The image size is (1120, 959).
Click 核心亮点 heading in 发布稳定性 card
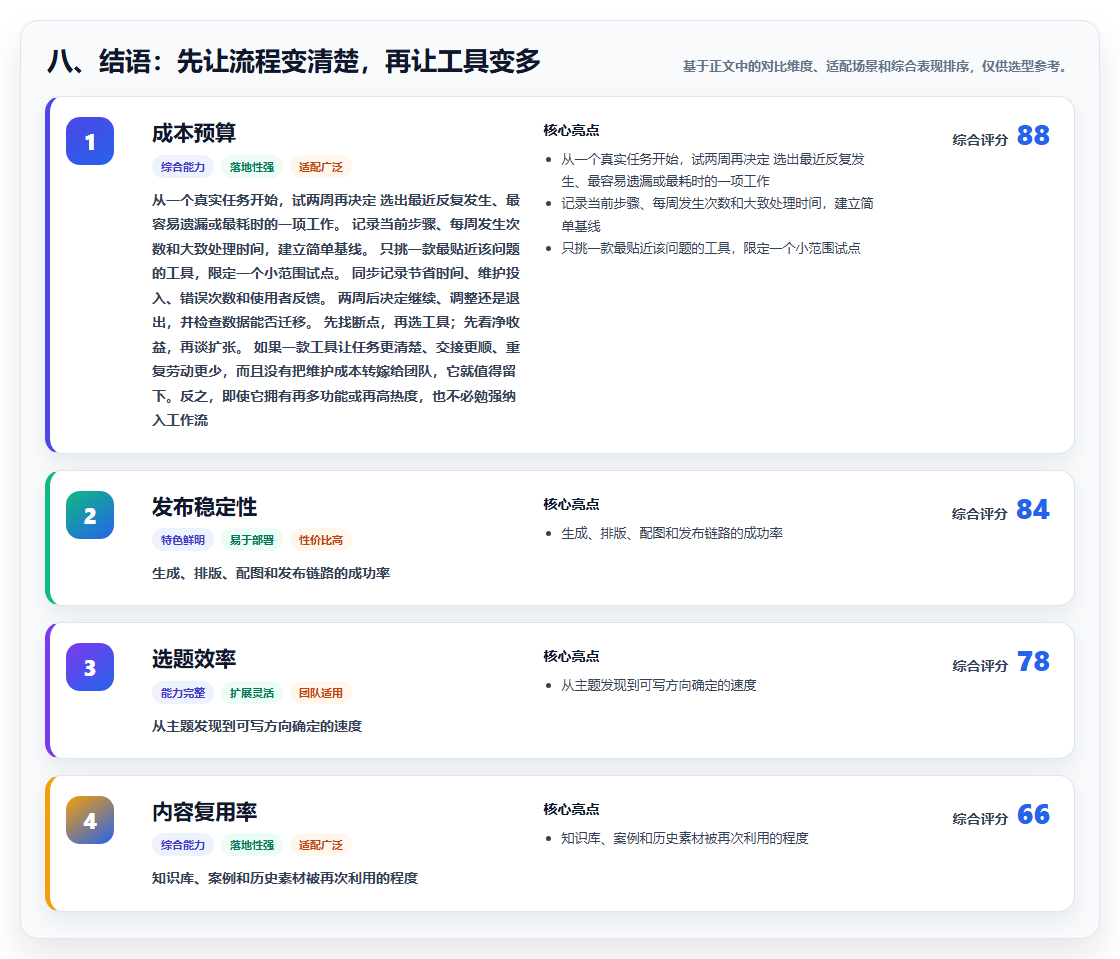[571, 504]
